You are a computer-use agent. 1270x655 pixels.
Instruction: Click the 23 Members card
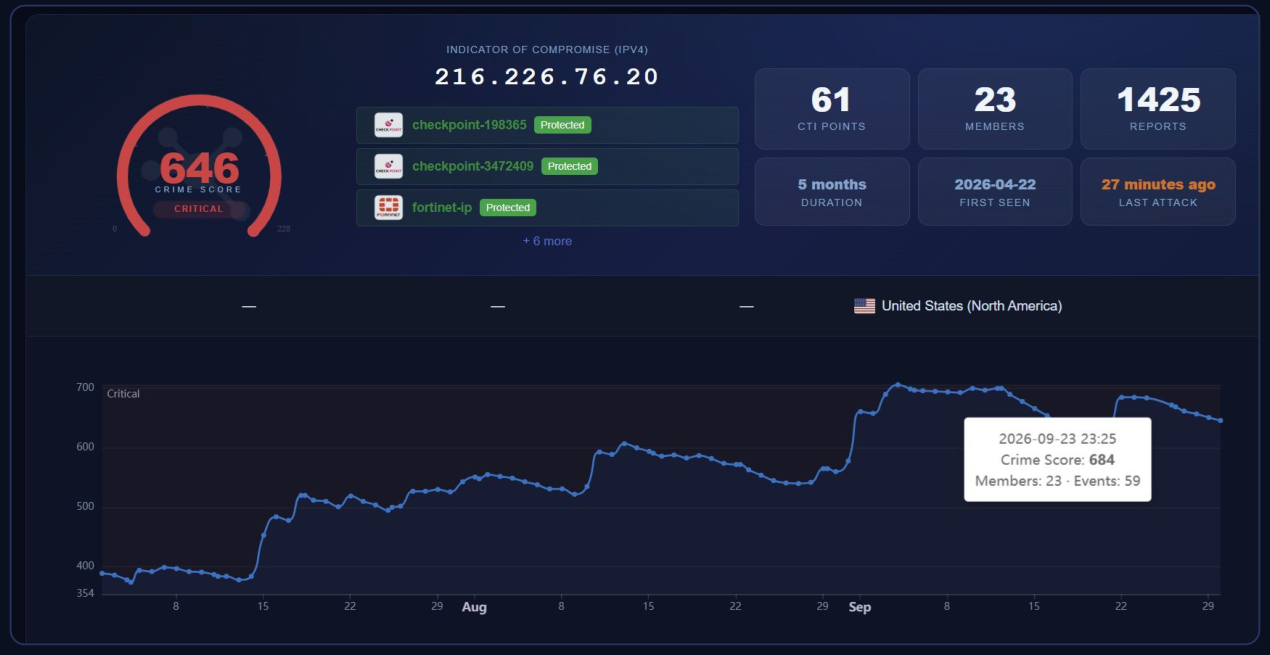tap(995, 108)
